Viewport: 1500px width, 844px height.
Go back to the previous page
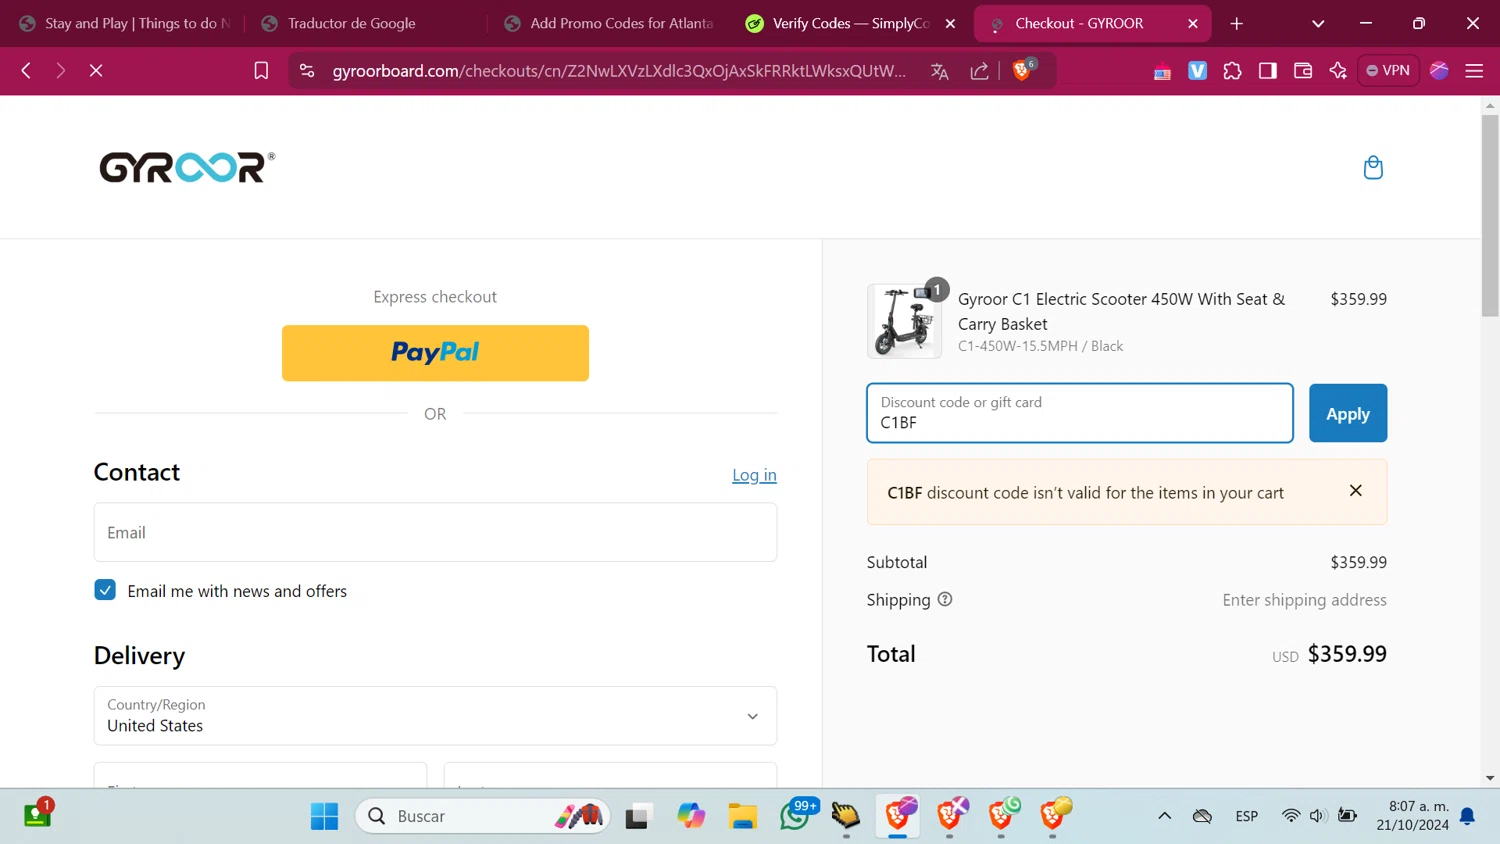(26, 71)
